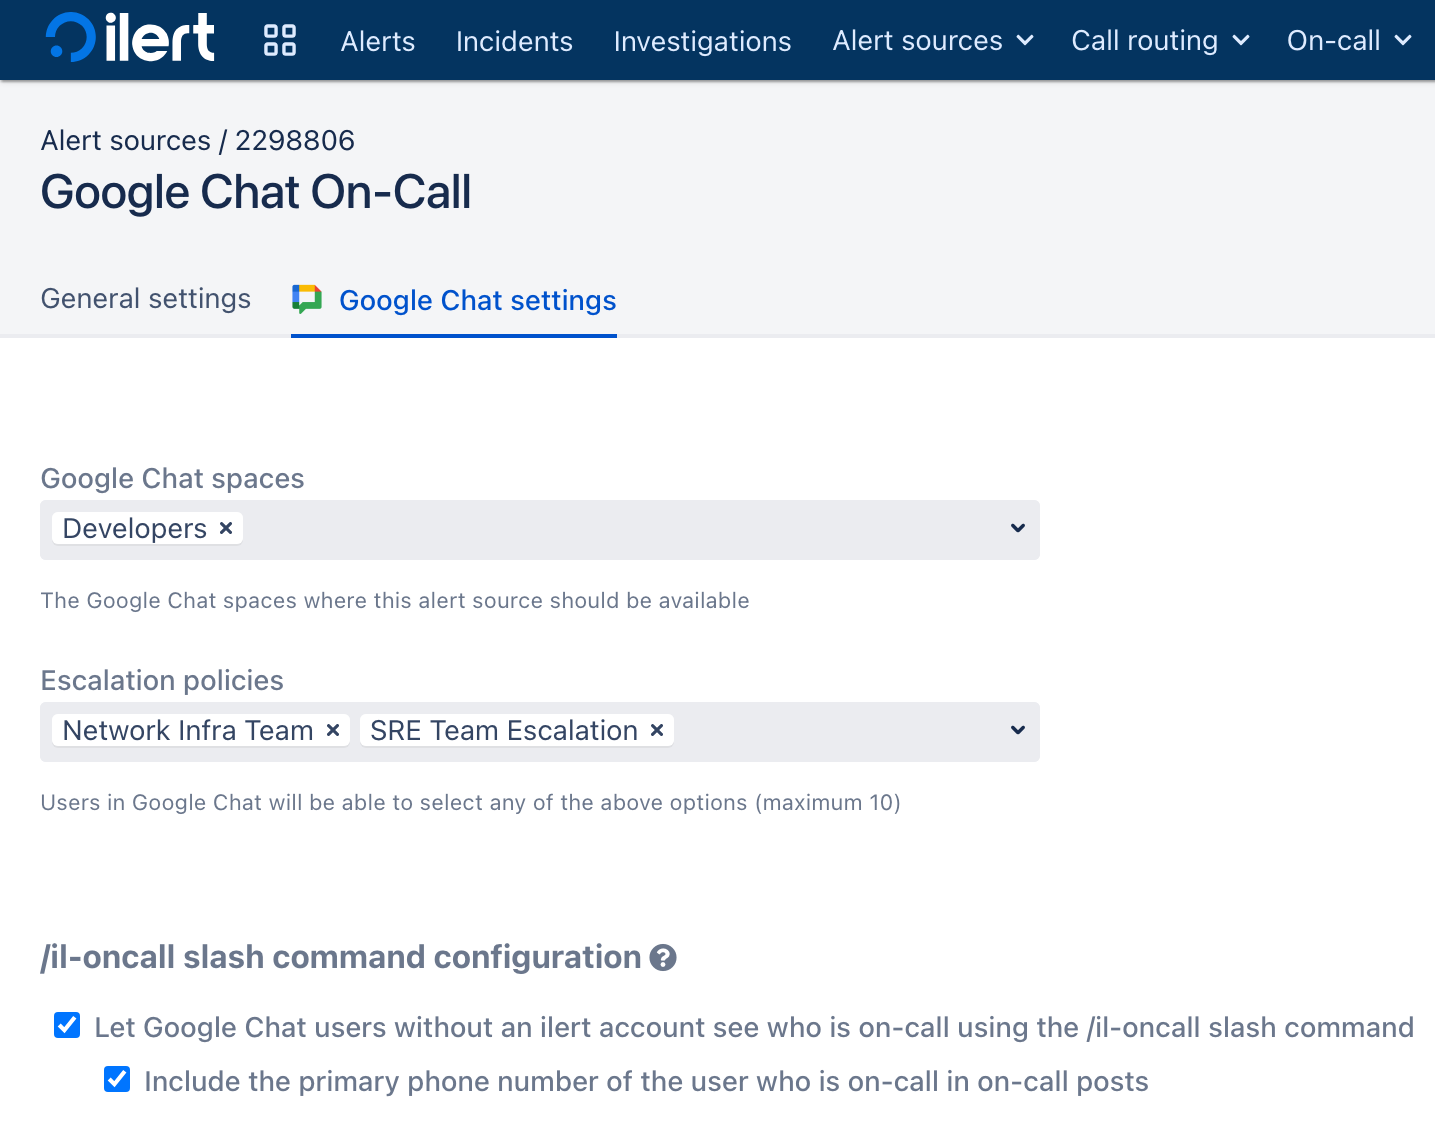Click the help icon beside slash command configuration
Image resolution: width=1435 pixels, height=1128 pixels.
coord(663,958)
